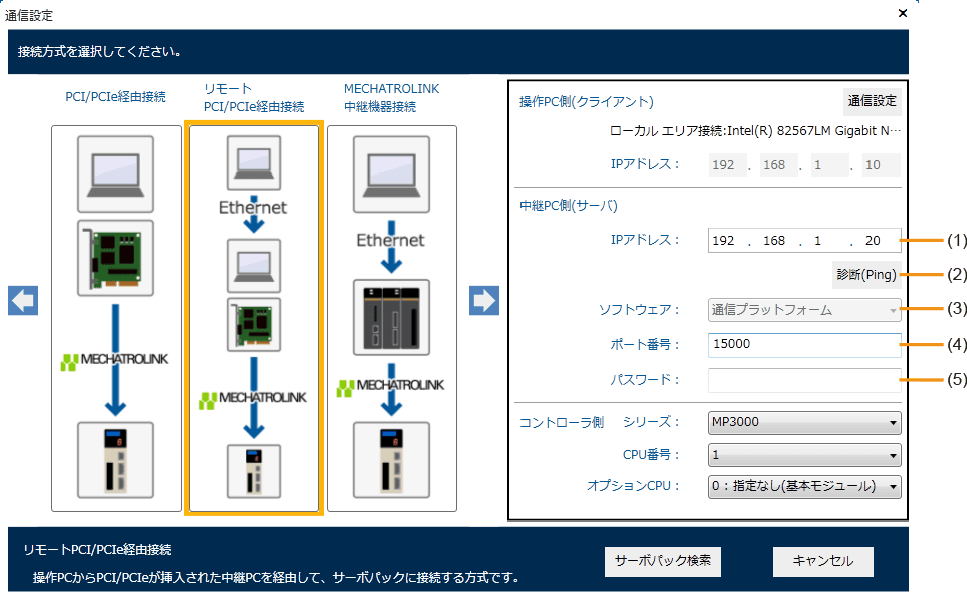The width and height of the screenshot is (967, 597).
Task: Click the servopack icon in MECHATROLINK relay panel
Action: tap(392, 459)
